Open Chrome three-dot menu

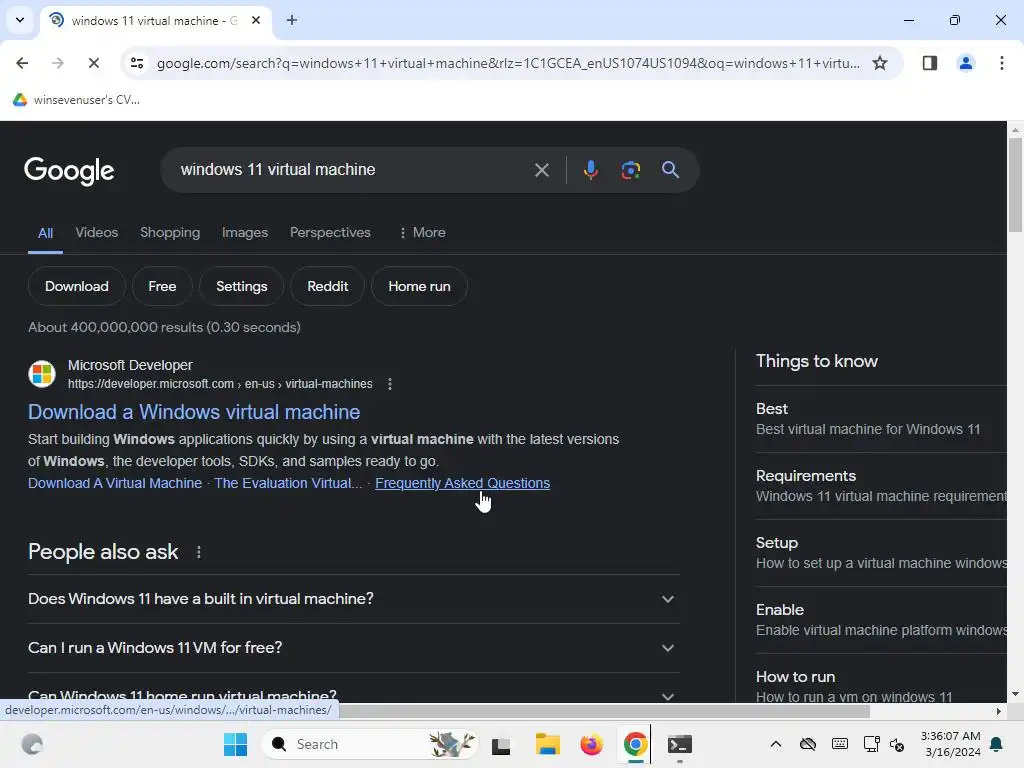pos(1001,63)
